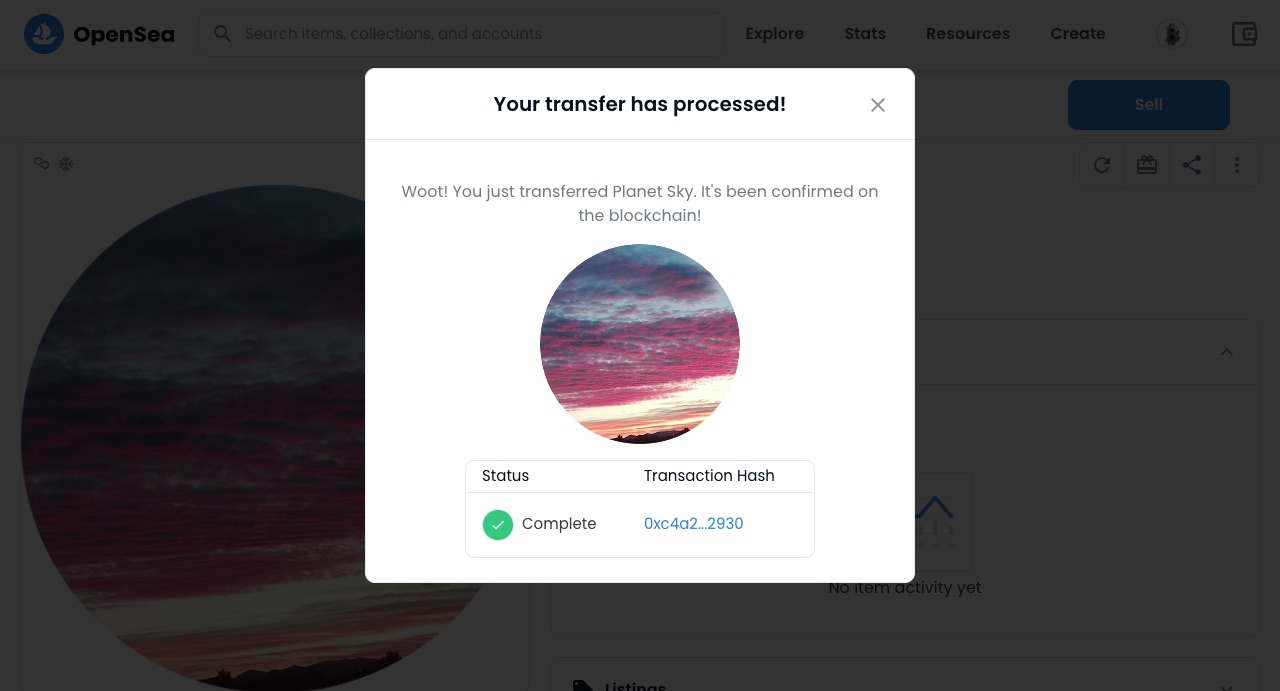Screen dimensions: 1280x691
Task: Click the share icon
Action: coord(1192,165)
